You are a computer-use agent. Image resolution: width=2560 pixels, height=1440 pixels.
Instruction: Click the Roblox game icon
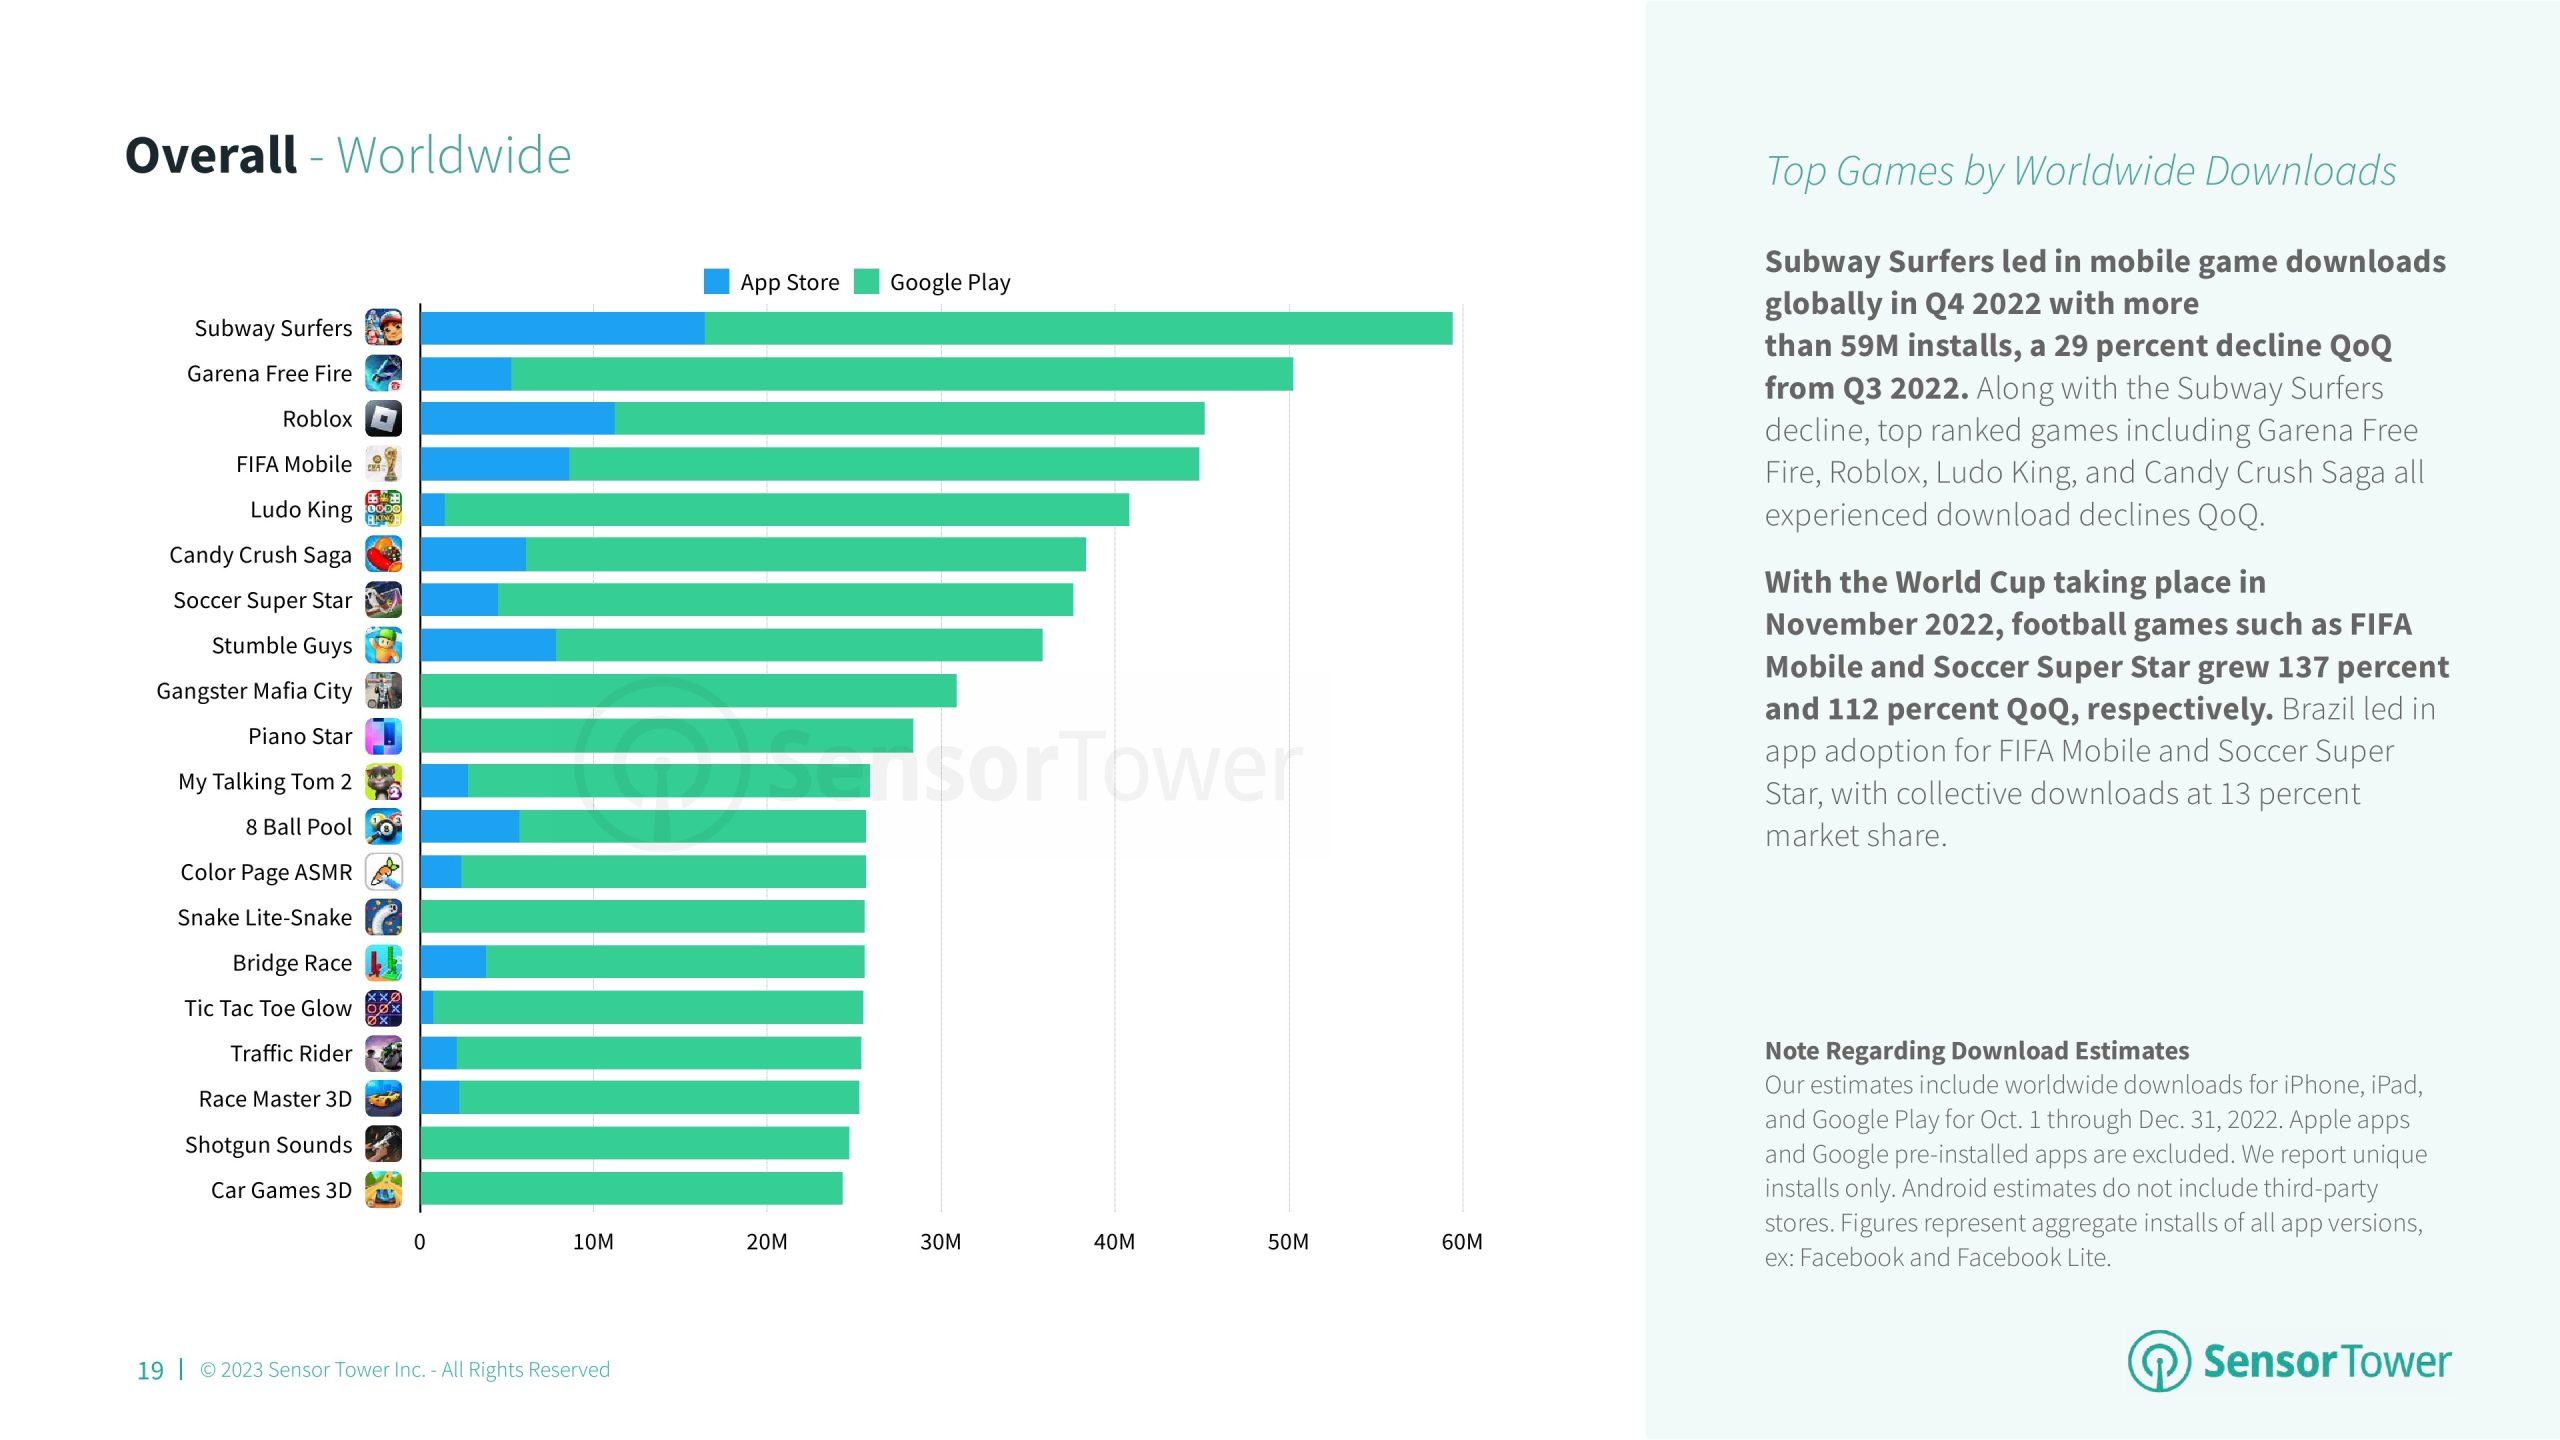(x=383, y=418)
